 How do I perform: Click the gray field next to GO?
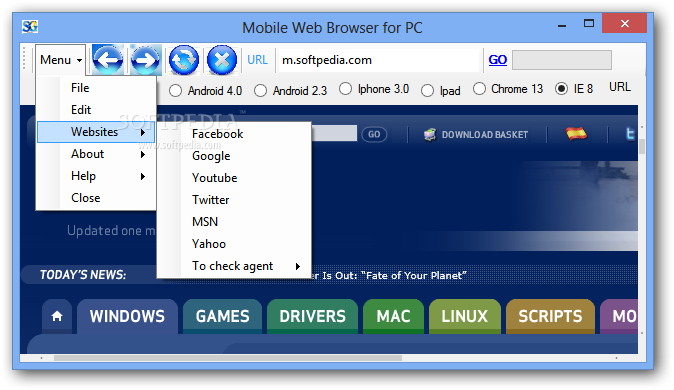pos(562,60)
